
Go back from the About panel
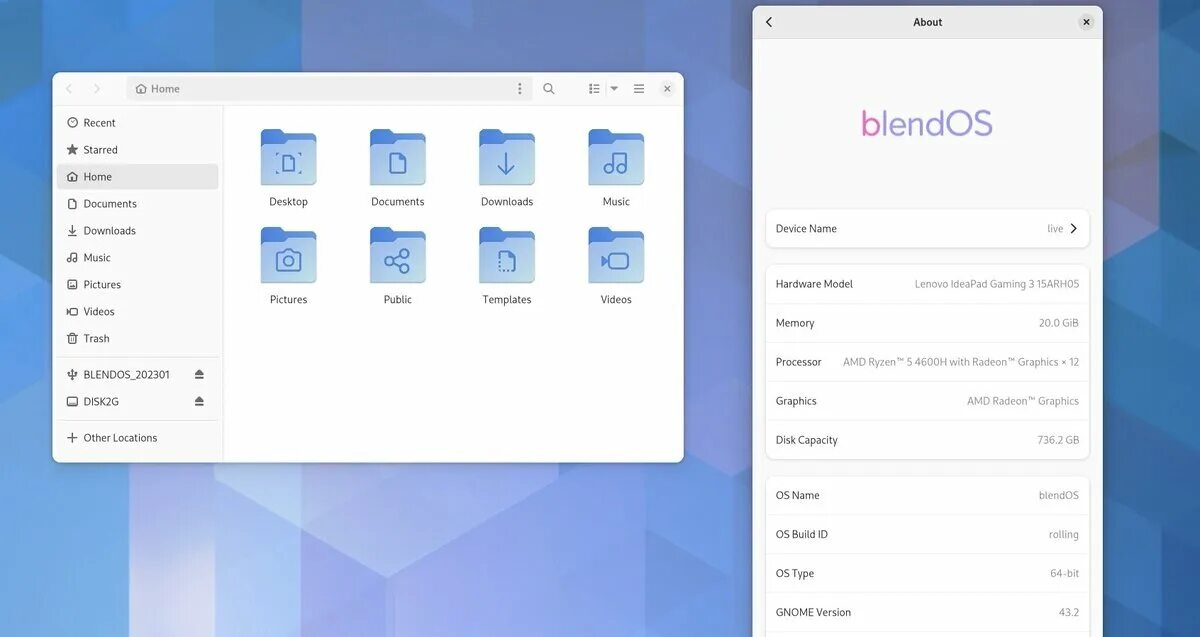pyautogui.click(x=769, y=22)
